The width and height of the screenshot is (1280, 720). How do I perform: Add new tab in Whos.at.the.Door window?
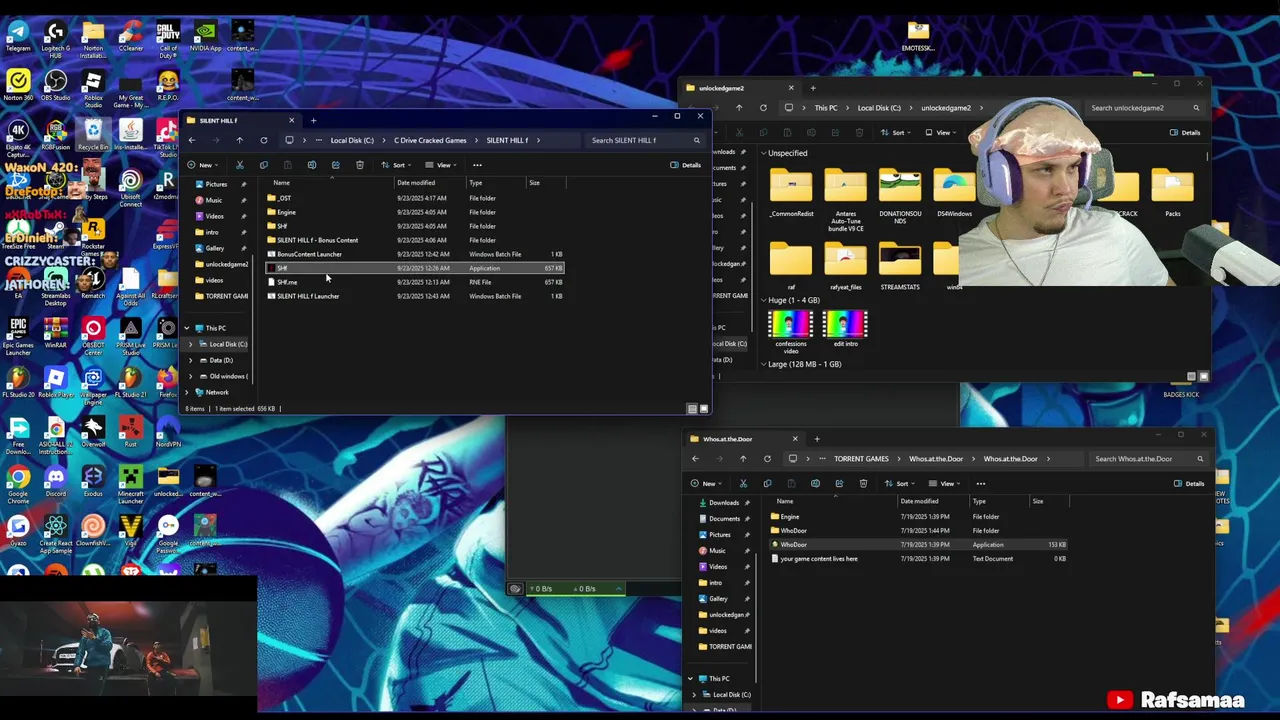pos(816,439)
